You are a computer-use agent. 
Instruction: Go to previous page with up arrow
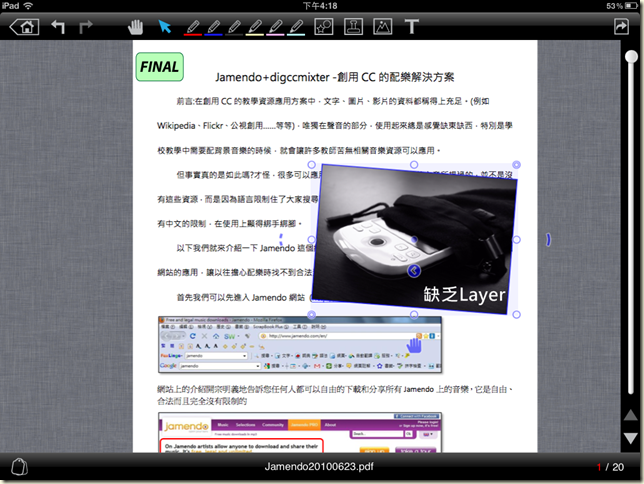(x=631, y=415)
